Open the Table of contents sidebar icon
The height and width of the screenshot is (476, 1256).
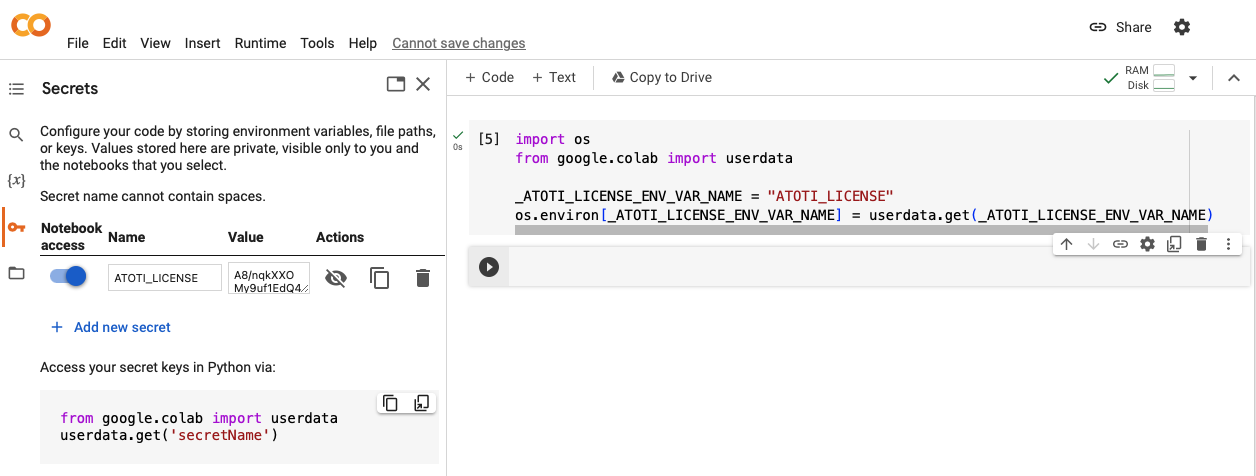pos(16,89)
